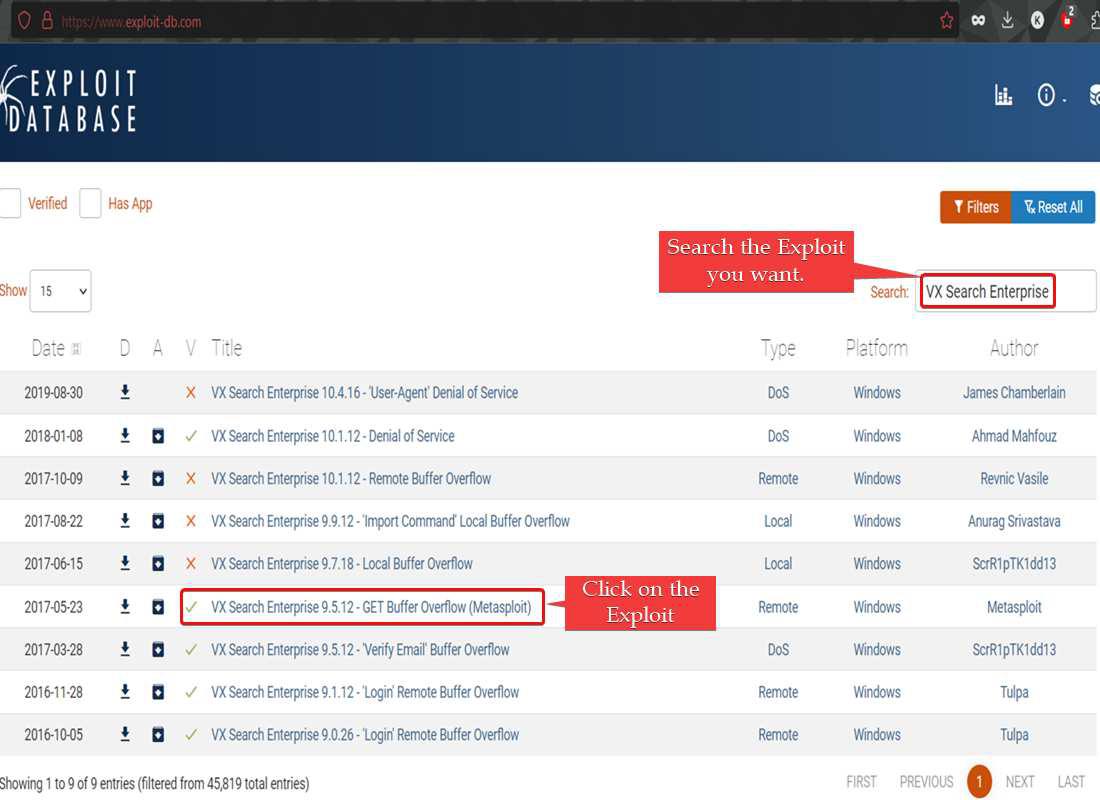Get vulnerable app for 2016-10-05 entry
This screenshot has height=800, width=1100.
159,735
